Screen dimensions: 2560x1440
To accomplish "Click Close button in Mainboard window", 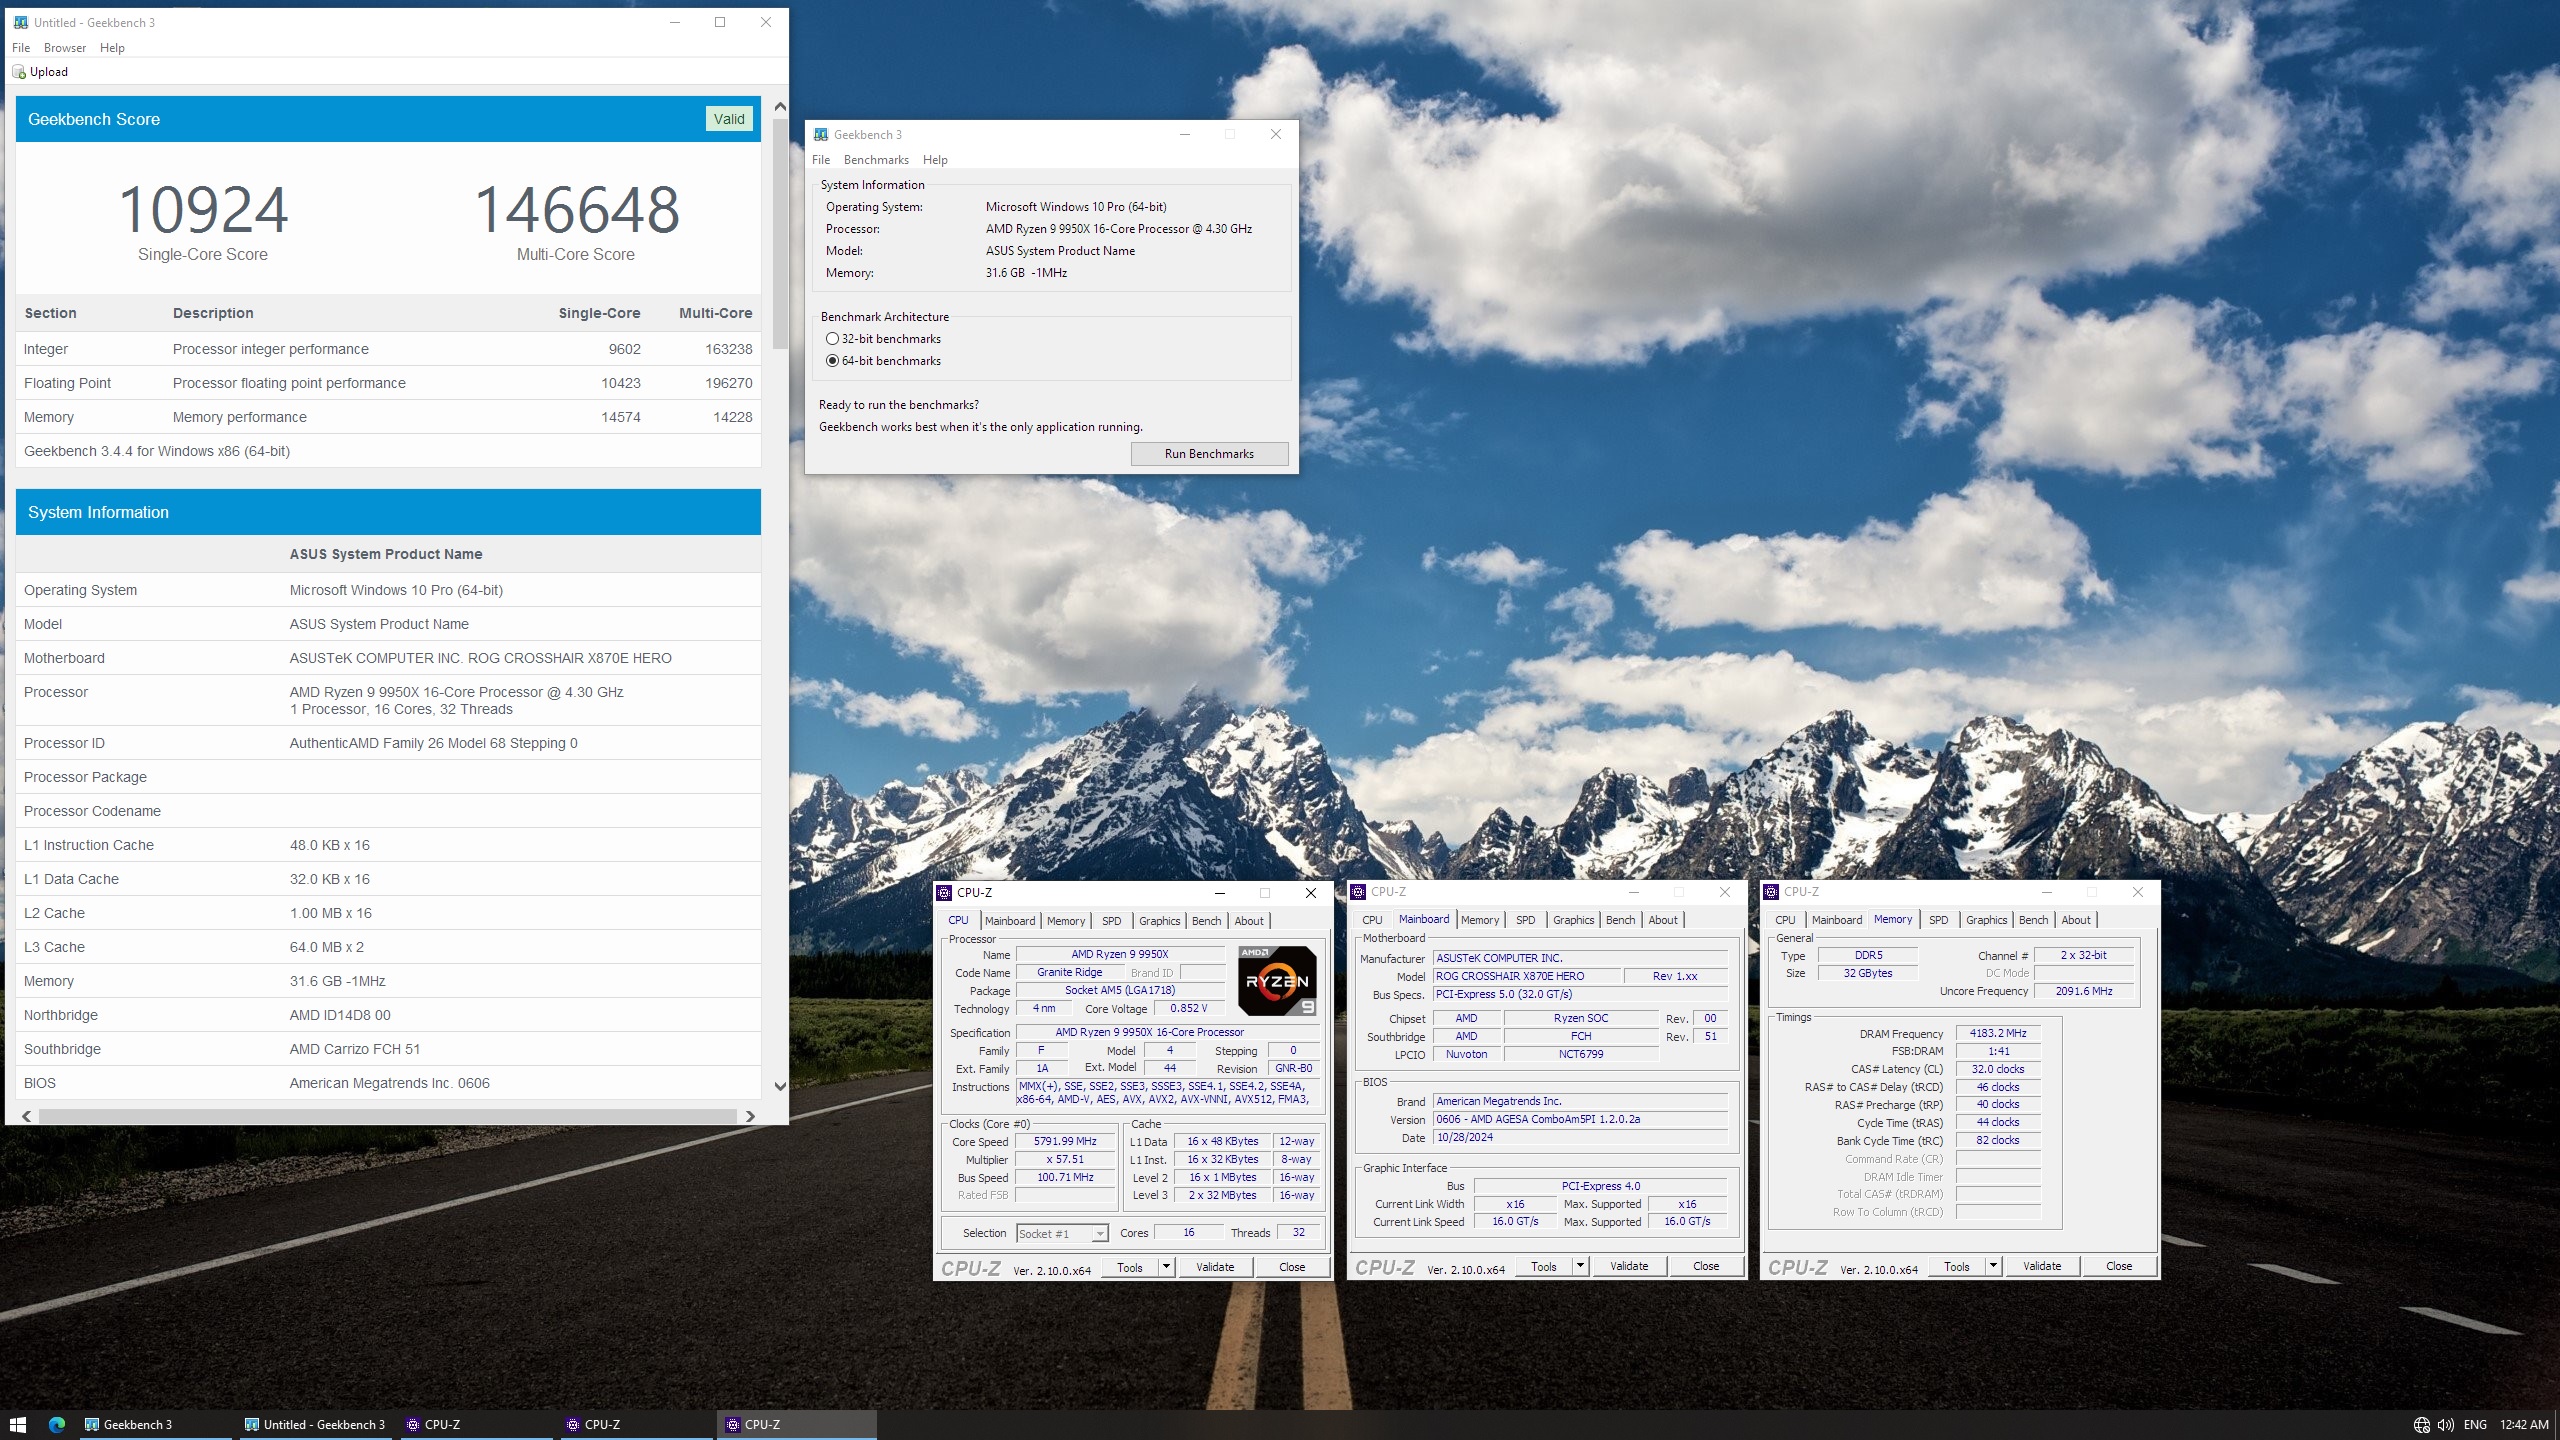I will (1706, 1266).
